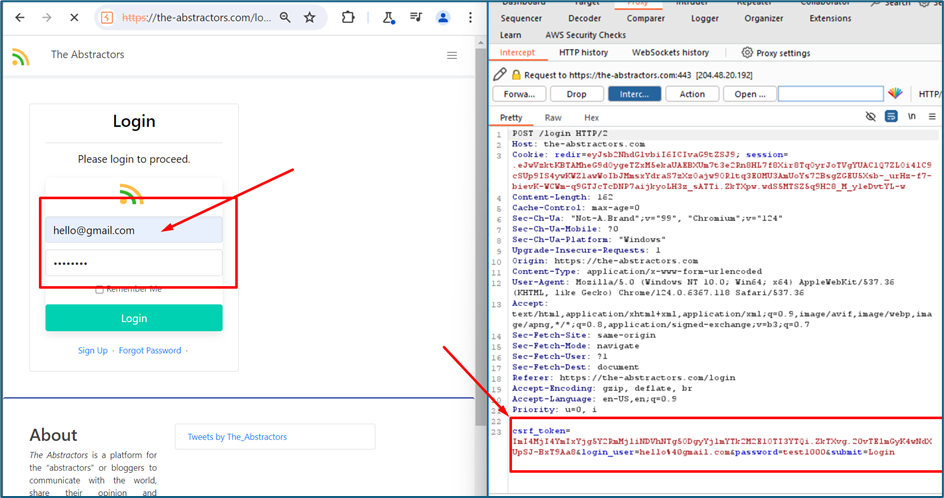Open Chrome extensions puzzle icon
The height and width of the screenshot is (498, 944).
pyautogui.click(x=348, y=17)
